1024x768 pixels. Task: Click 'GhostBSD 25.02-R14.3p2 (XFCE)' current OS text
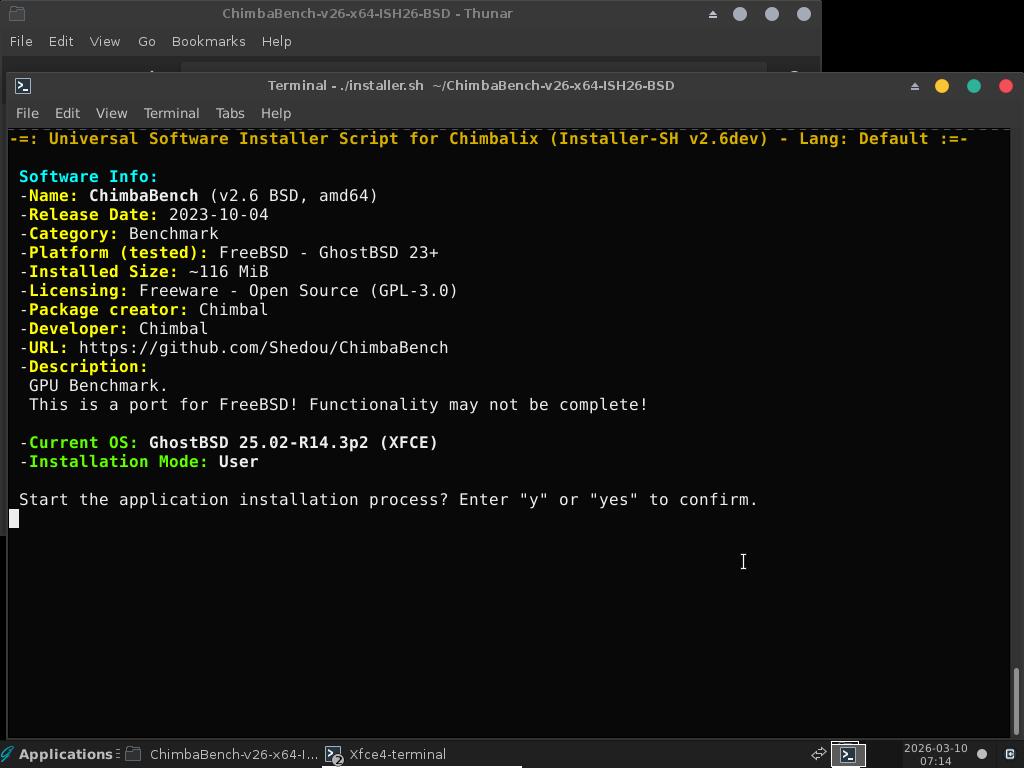tap(293, 442)
